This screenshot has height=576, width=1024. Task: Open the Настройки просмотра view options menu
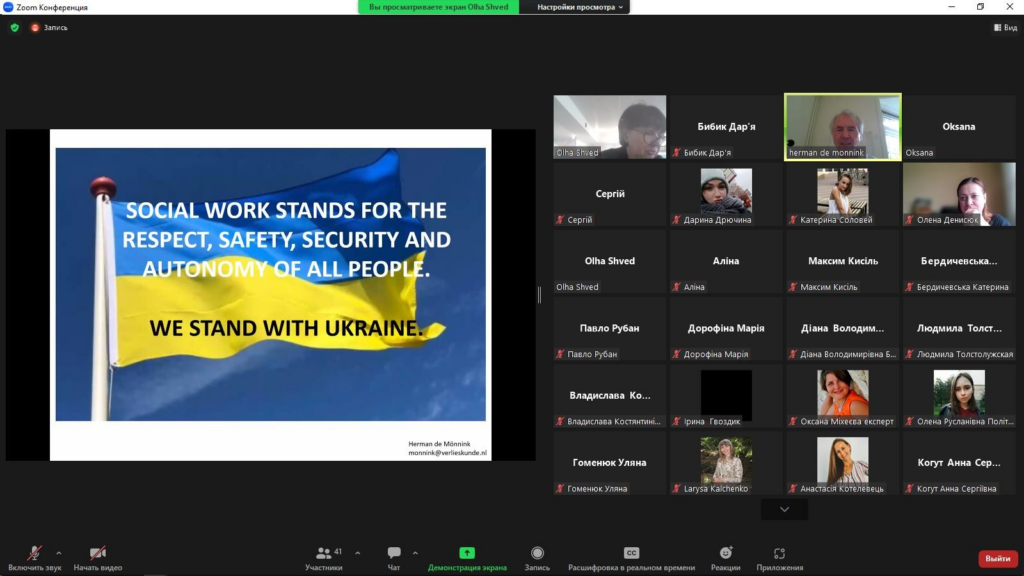(580, 7)
